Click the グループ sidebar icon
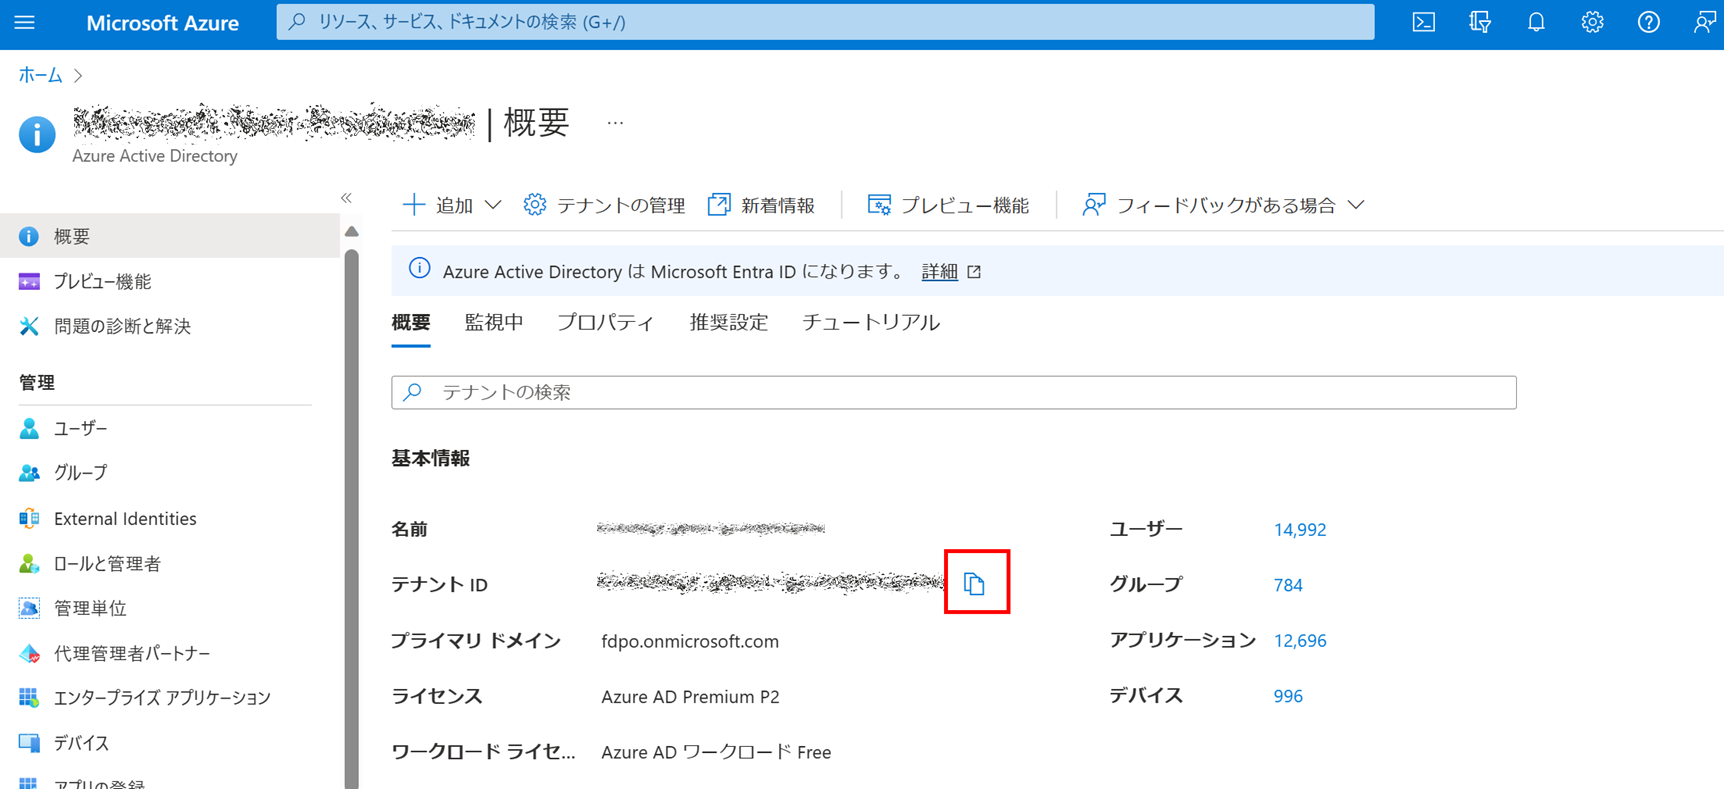Screen dimensions: 1724x789 pyautogui.click(x=29, y=472)
